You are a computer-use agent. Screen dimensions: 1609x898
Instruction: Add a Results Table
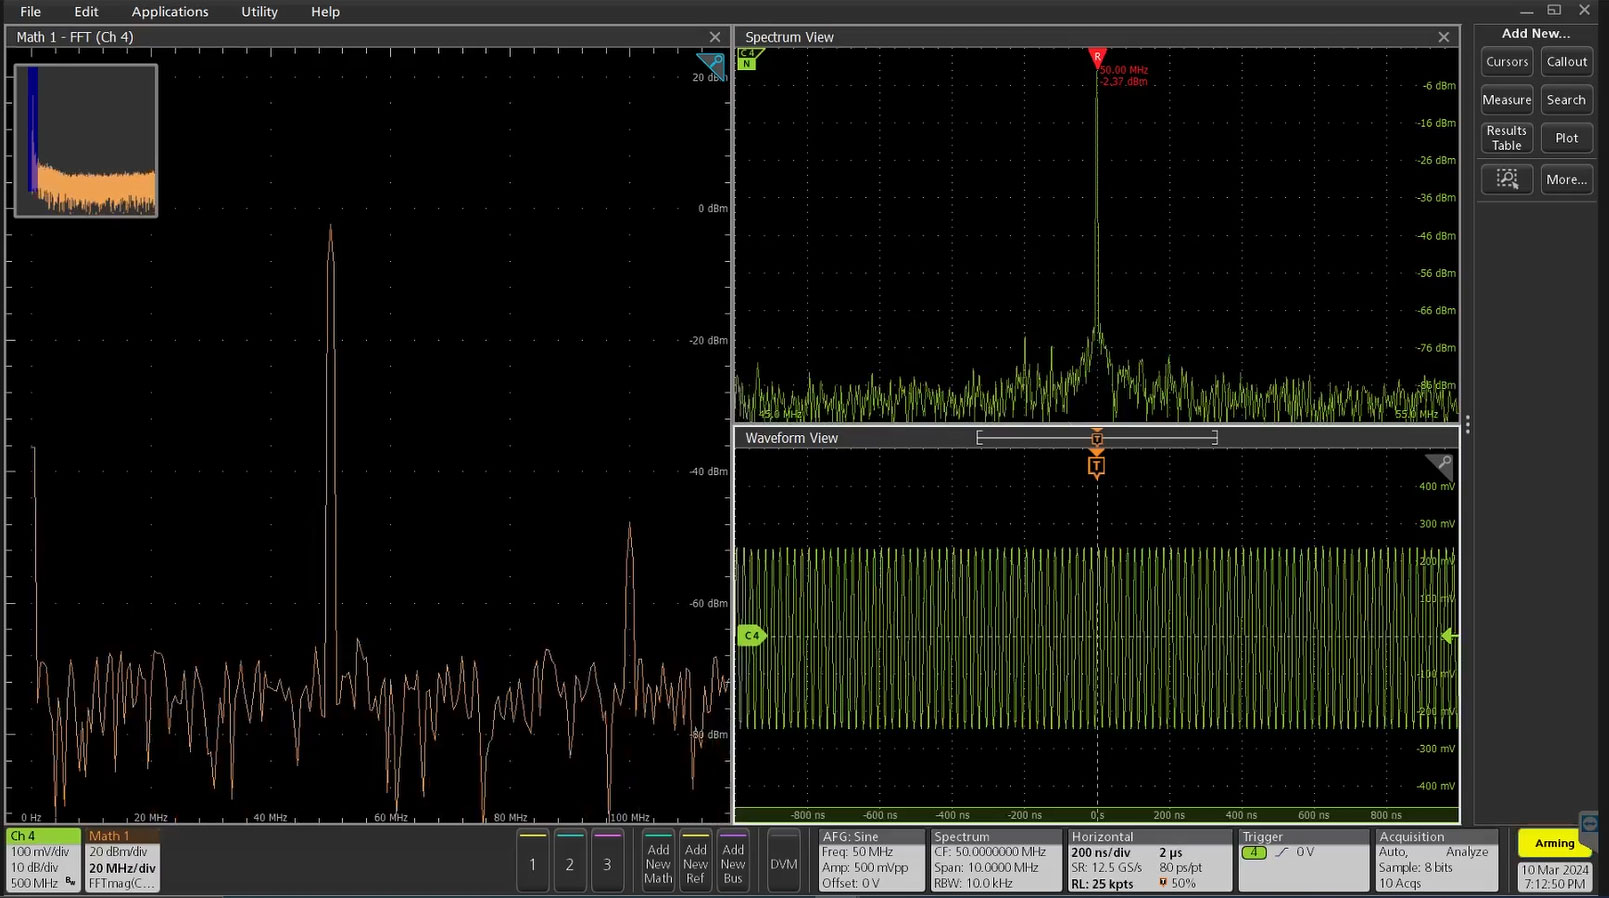[1506, 138]
